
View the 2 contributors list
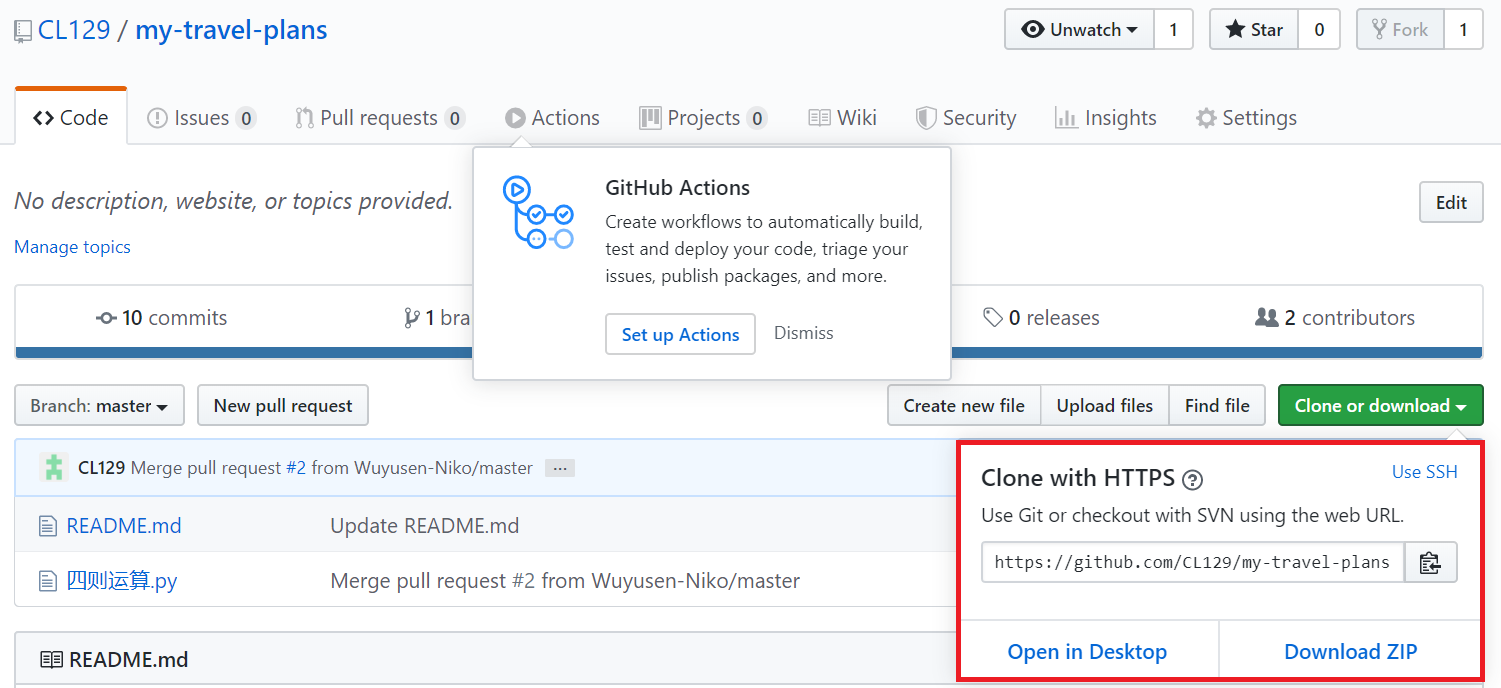[x=1335, y=318]
